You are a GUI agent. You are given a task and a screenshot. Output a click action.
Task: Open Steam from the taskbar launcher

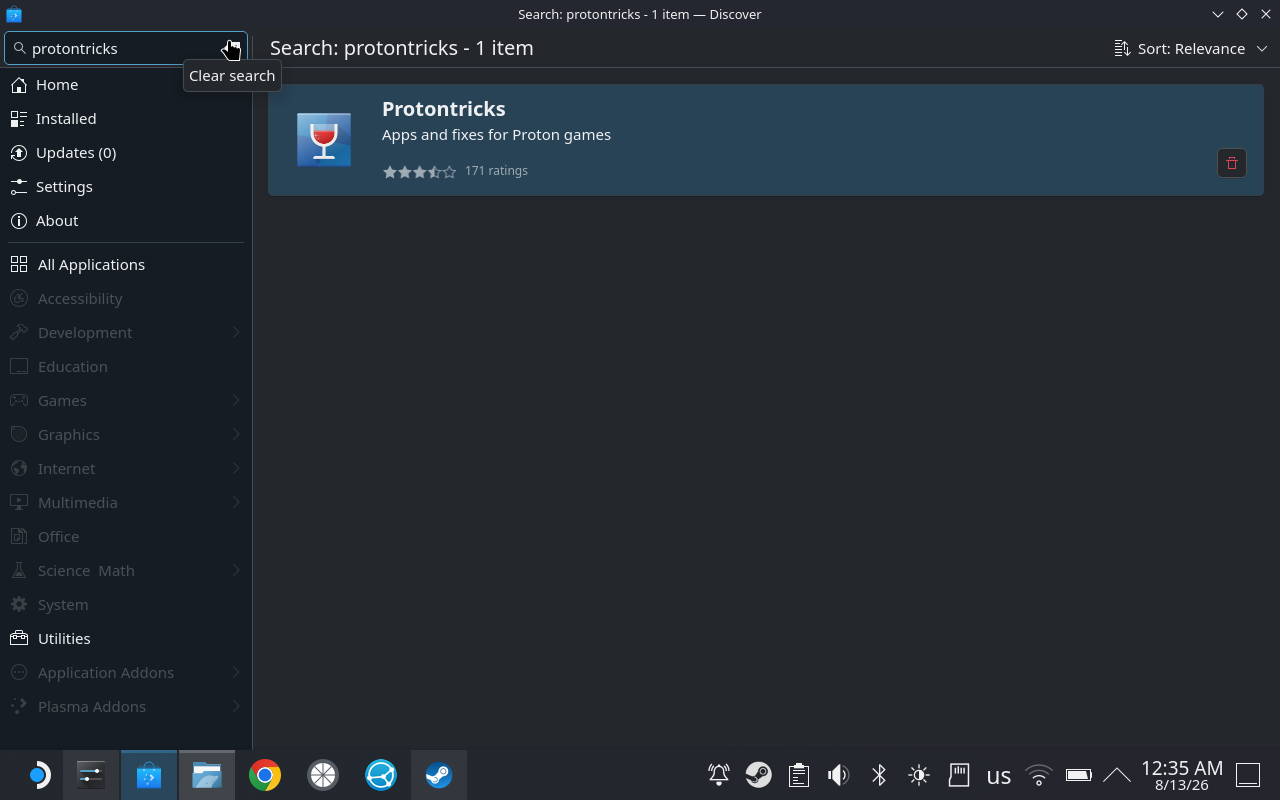pyautogui.click(x=439, y=775)
